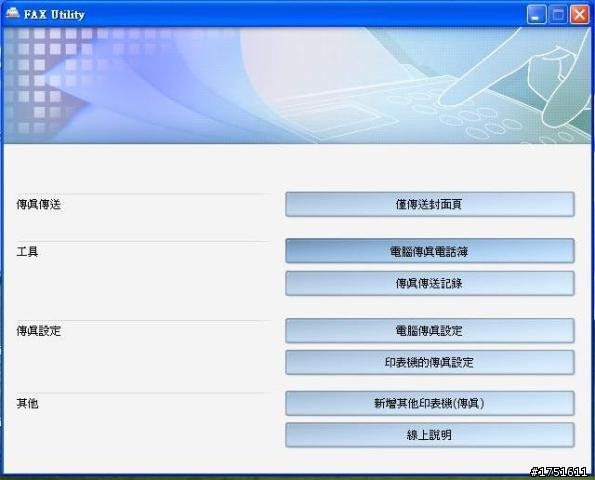The image size is (595, 480).
Task: Select 新增其他印表機(傳真) button
Action: 430,403
